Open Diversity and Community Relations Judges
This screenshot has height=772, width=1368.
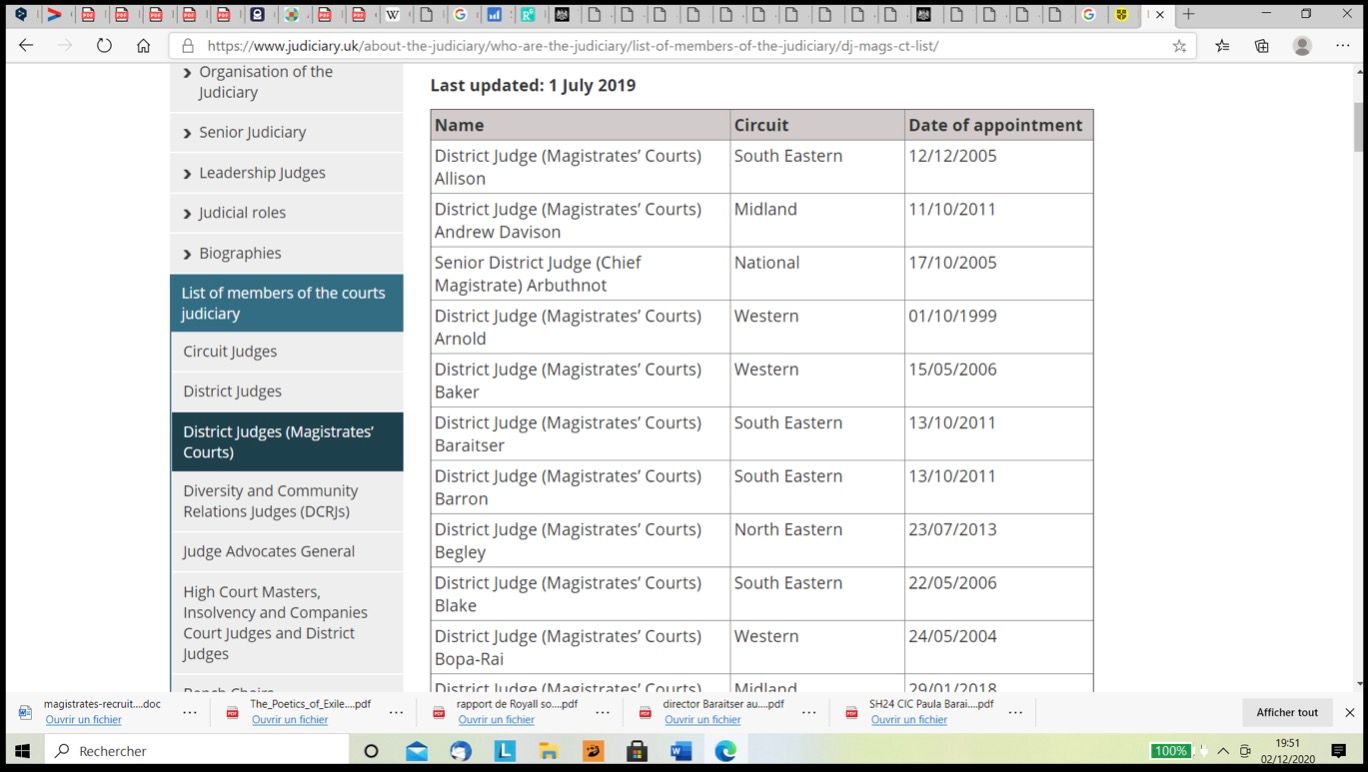tap(287, 501)
